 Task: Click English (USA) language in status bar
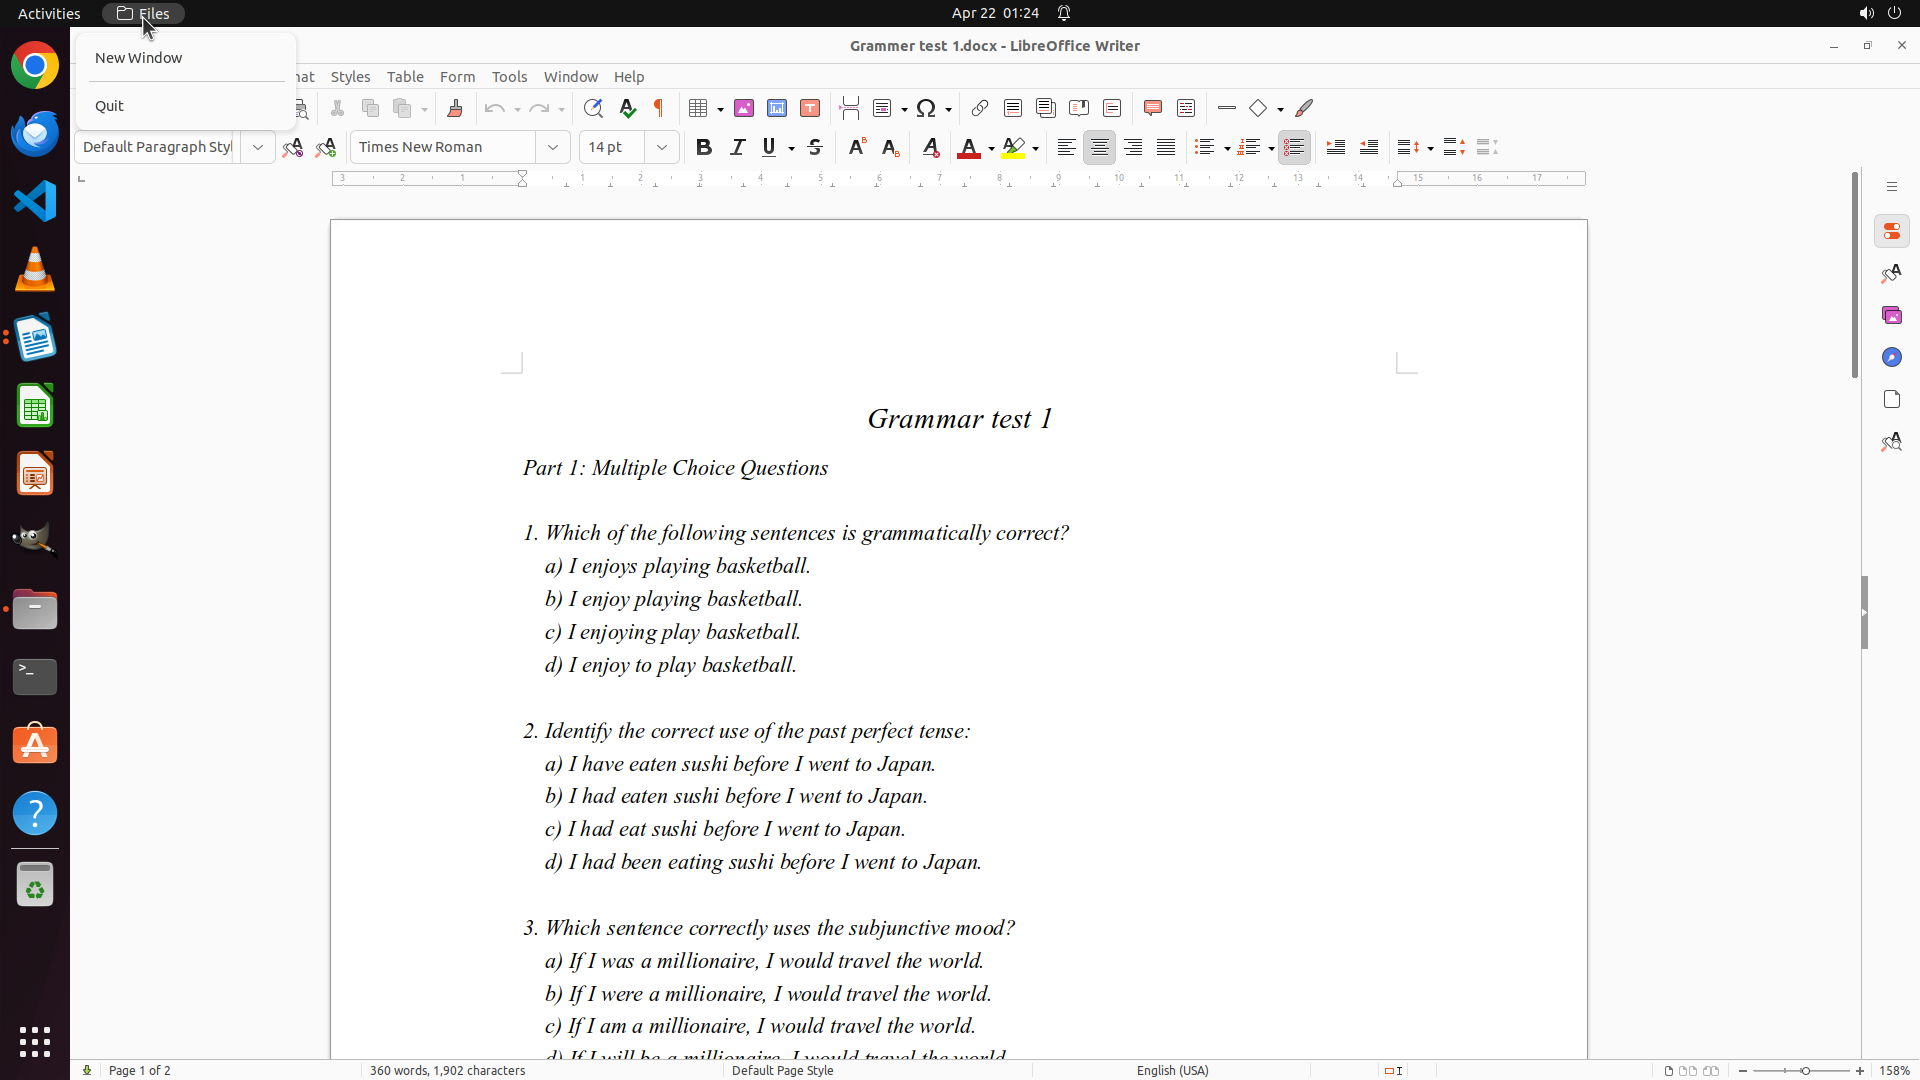coord(1172,1070)
